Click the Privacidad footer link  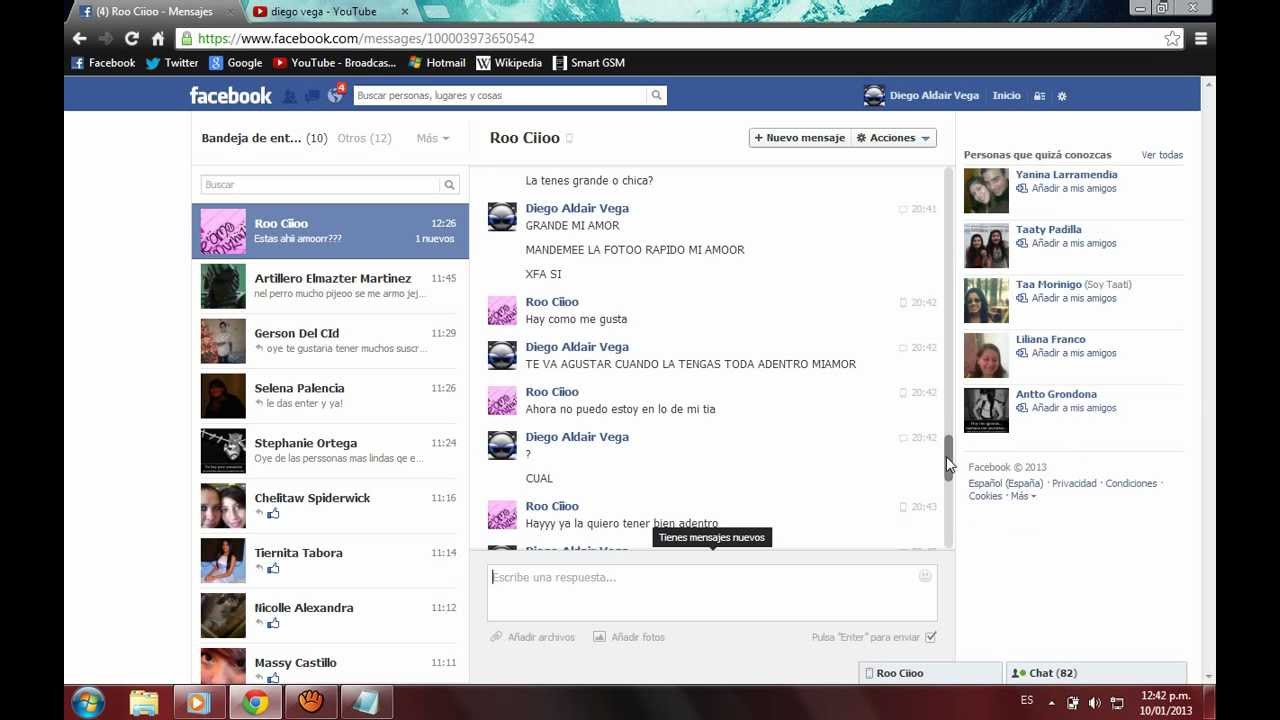1074,483
